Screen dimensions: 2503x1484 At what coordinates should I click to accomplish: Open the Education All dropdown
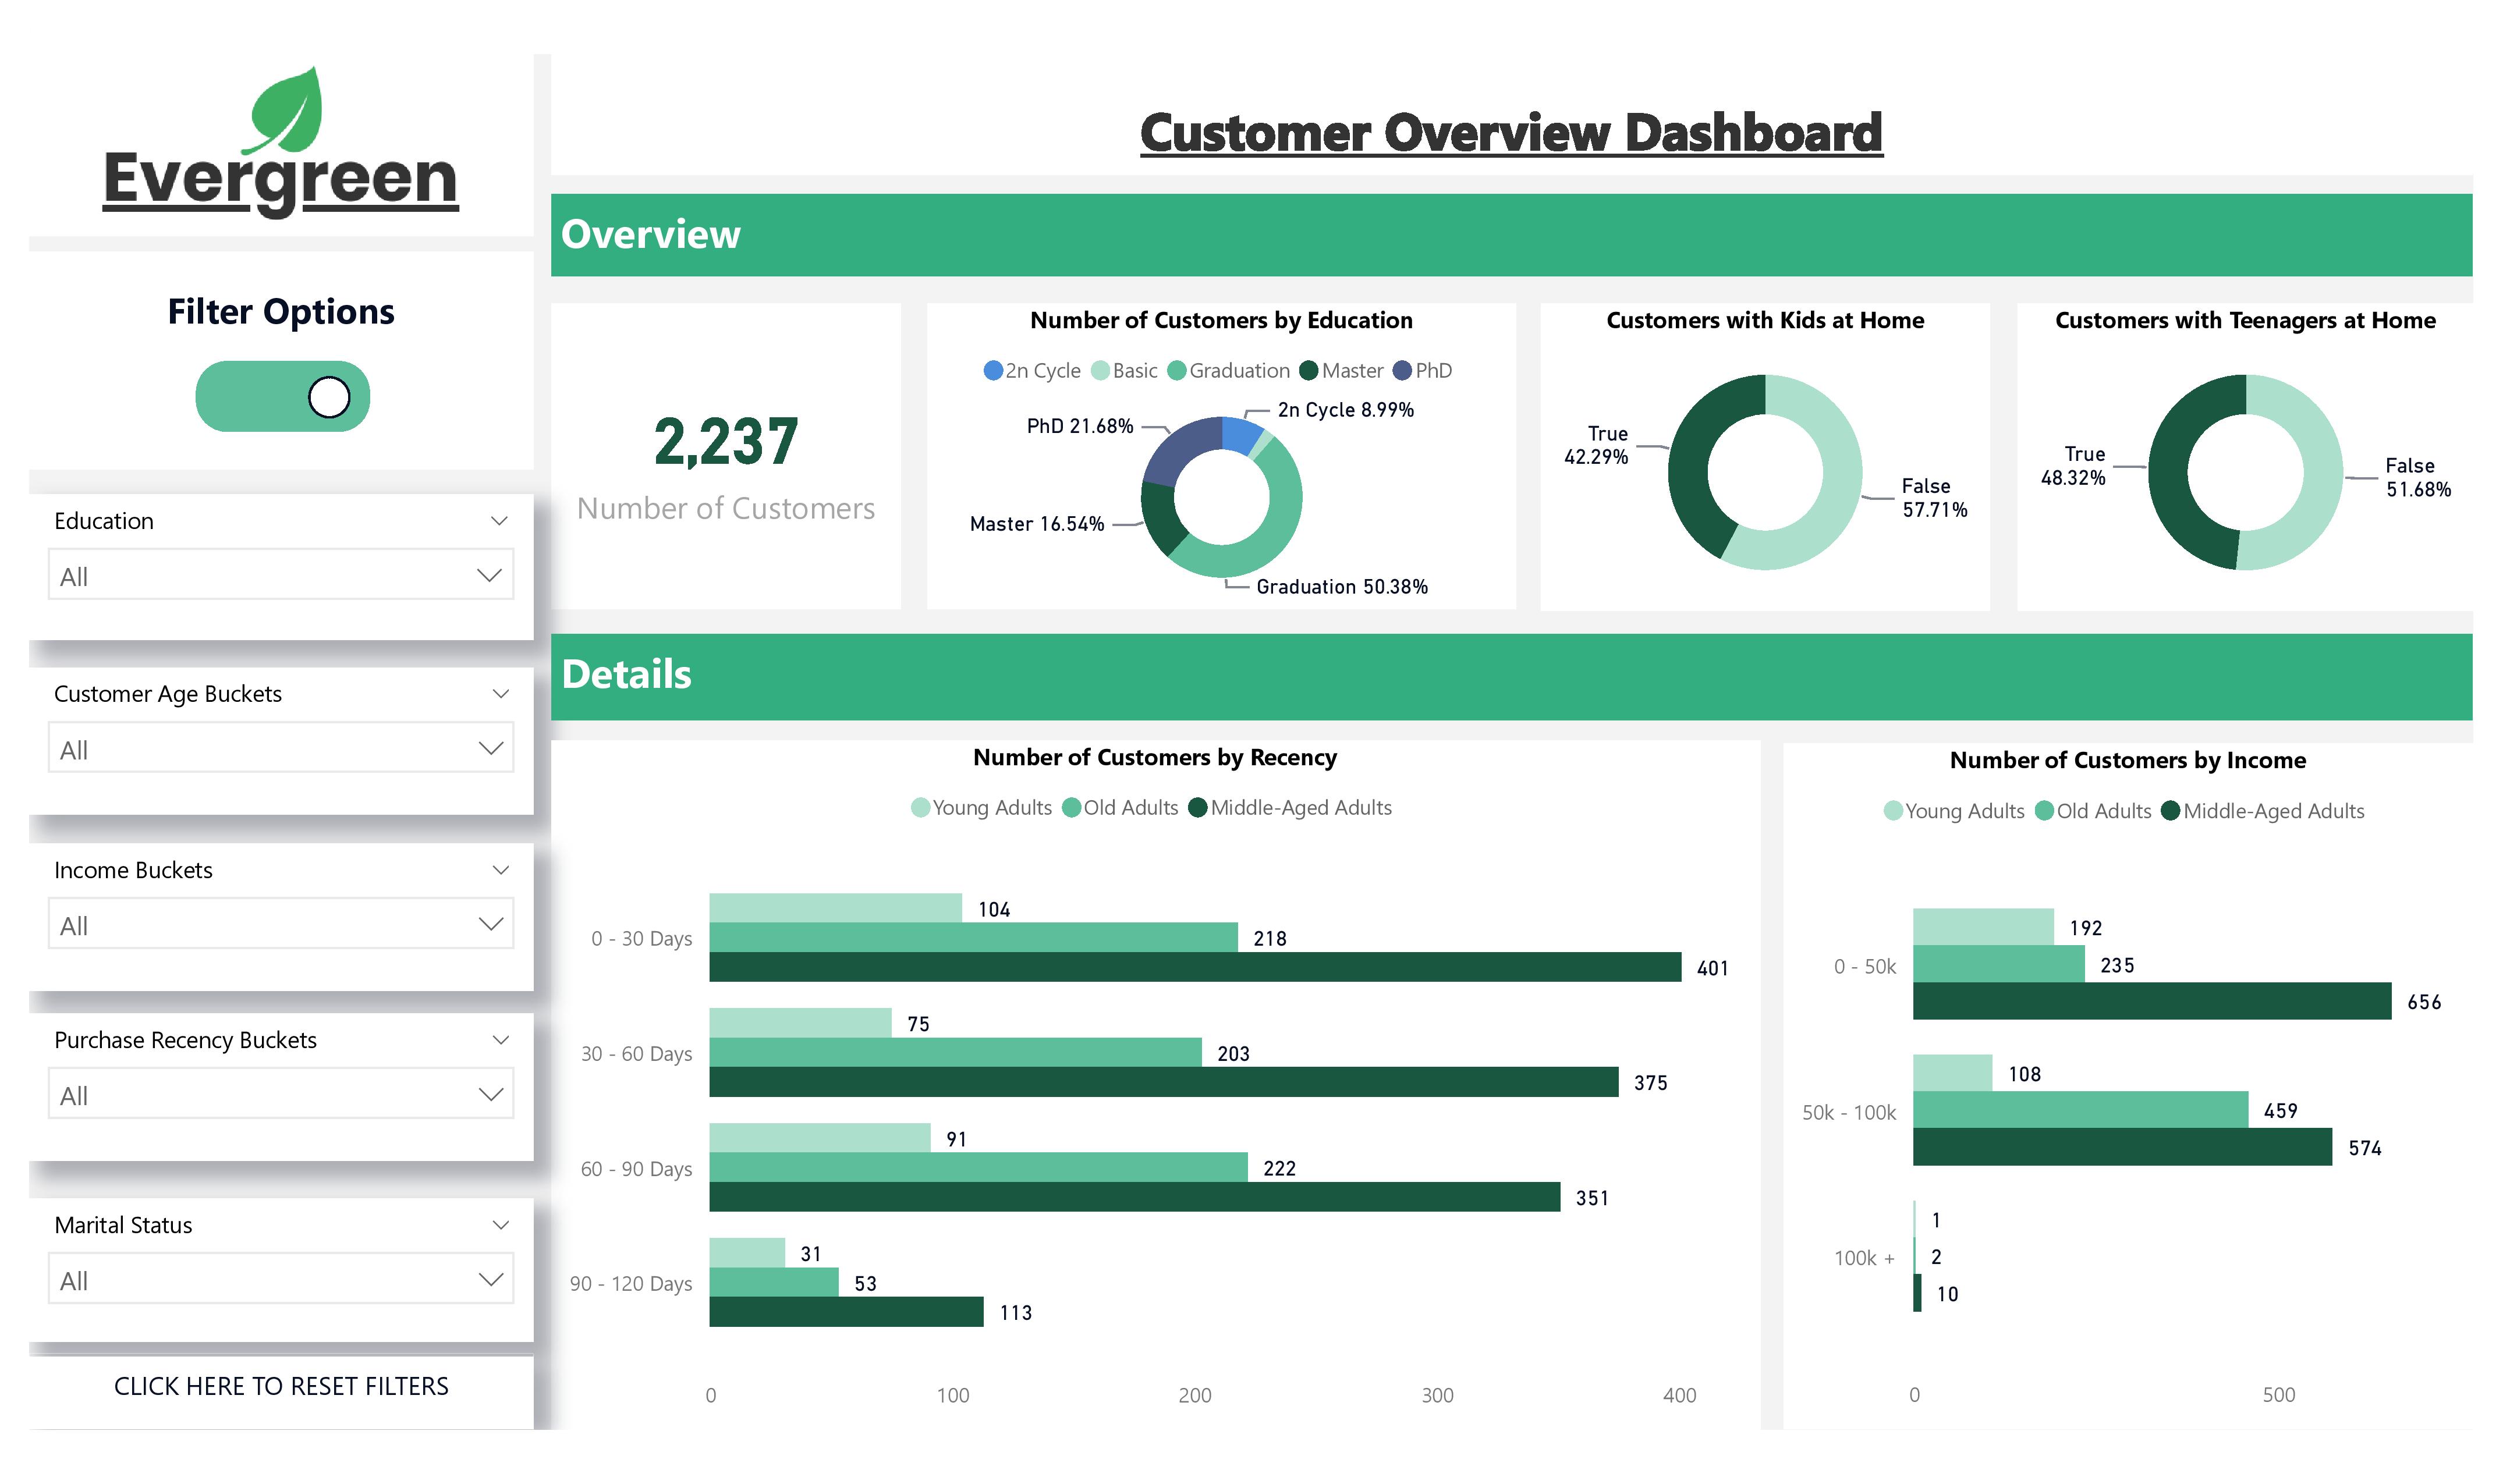[x=281, y=575]
